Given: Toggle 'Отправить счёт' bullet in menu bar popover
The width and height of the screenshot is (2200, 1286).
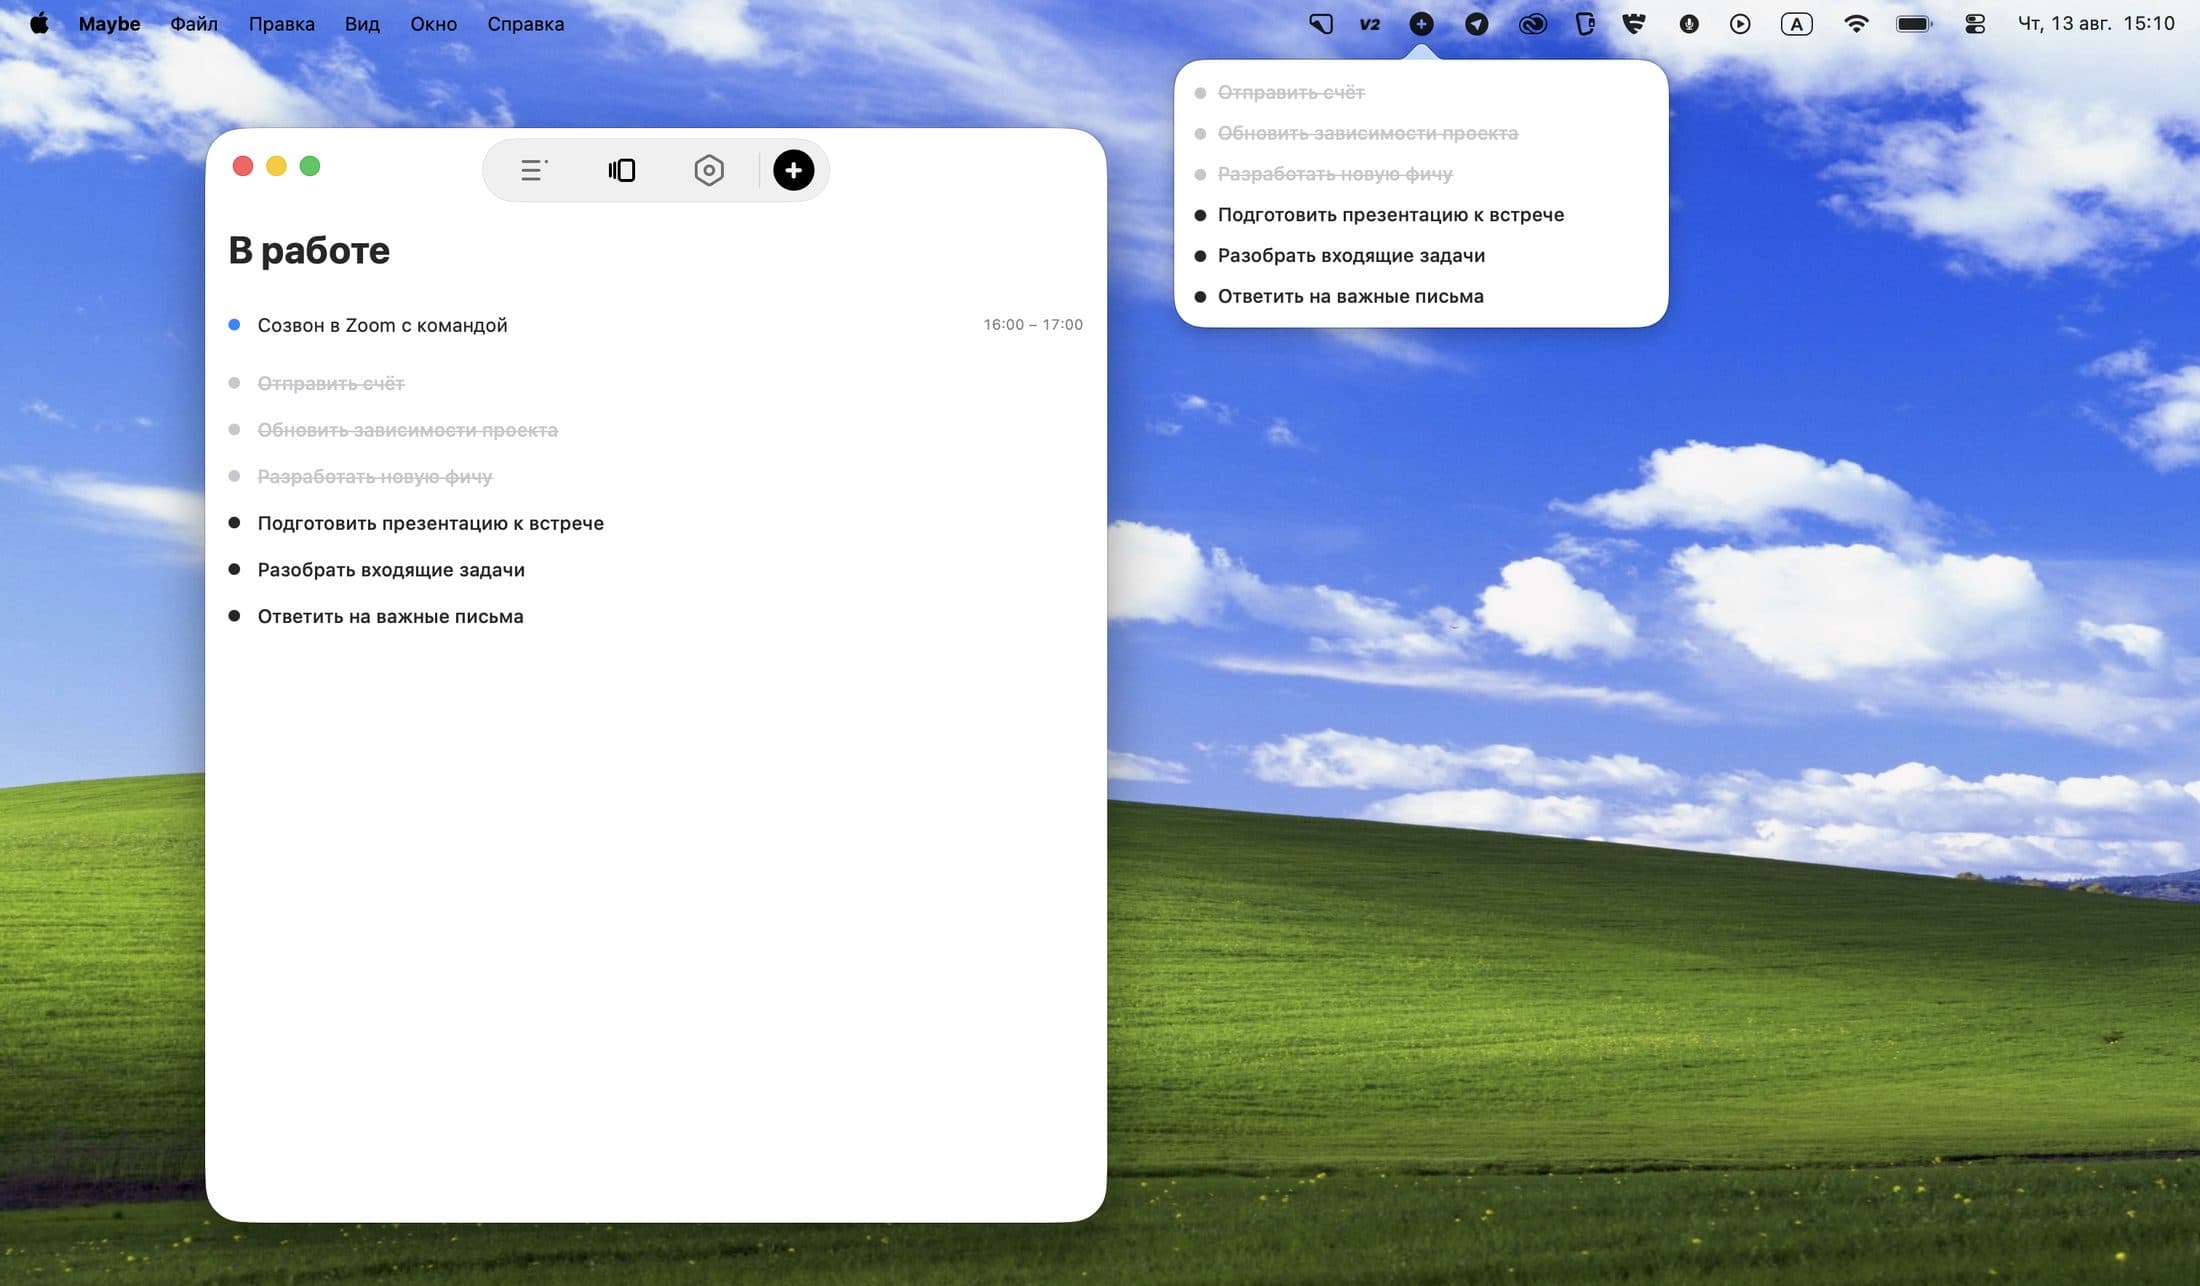Looking at the screenshot, I should click(x=1200, y=93).
